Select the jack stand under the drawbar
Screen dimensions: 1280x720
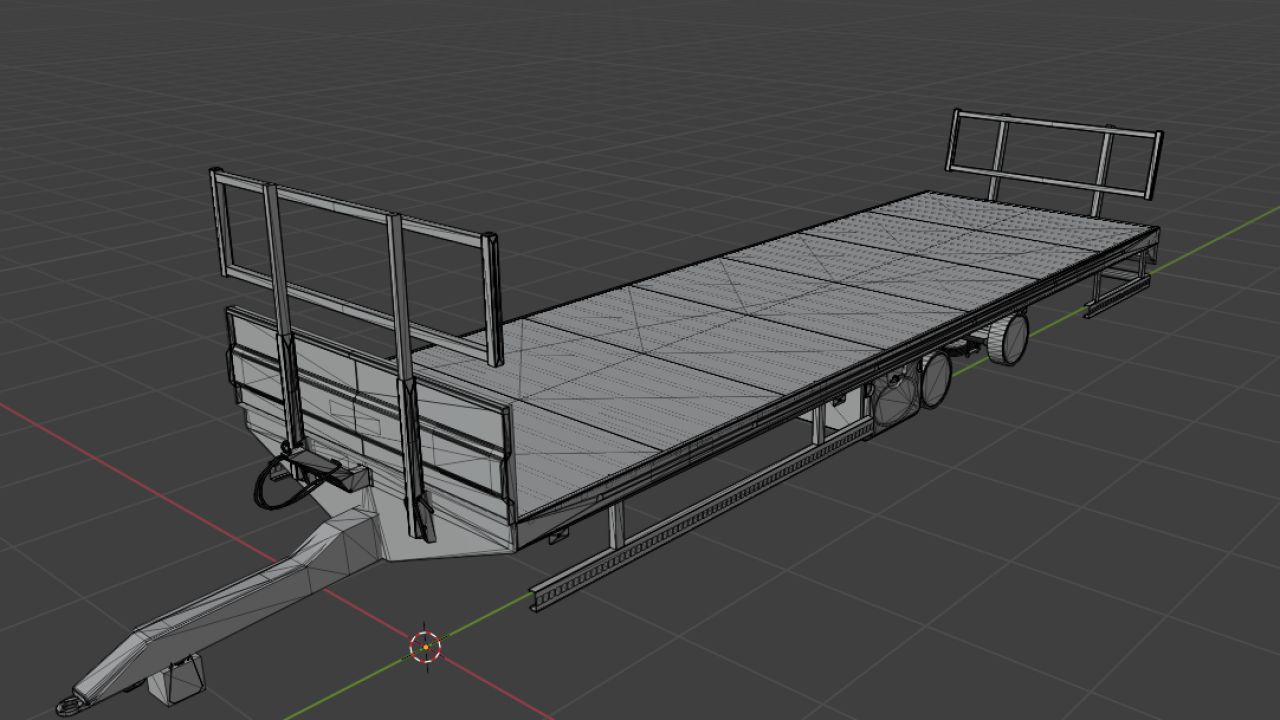coord(178,679)
